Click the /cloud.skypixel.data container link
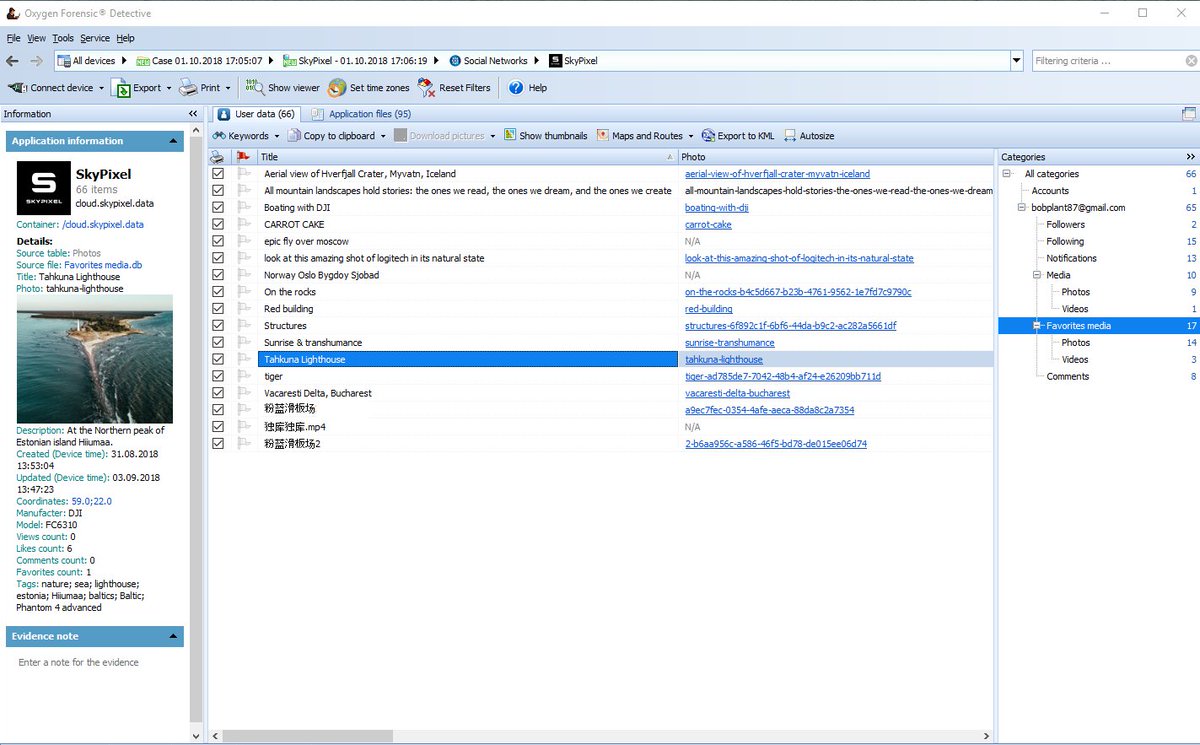 103,225
